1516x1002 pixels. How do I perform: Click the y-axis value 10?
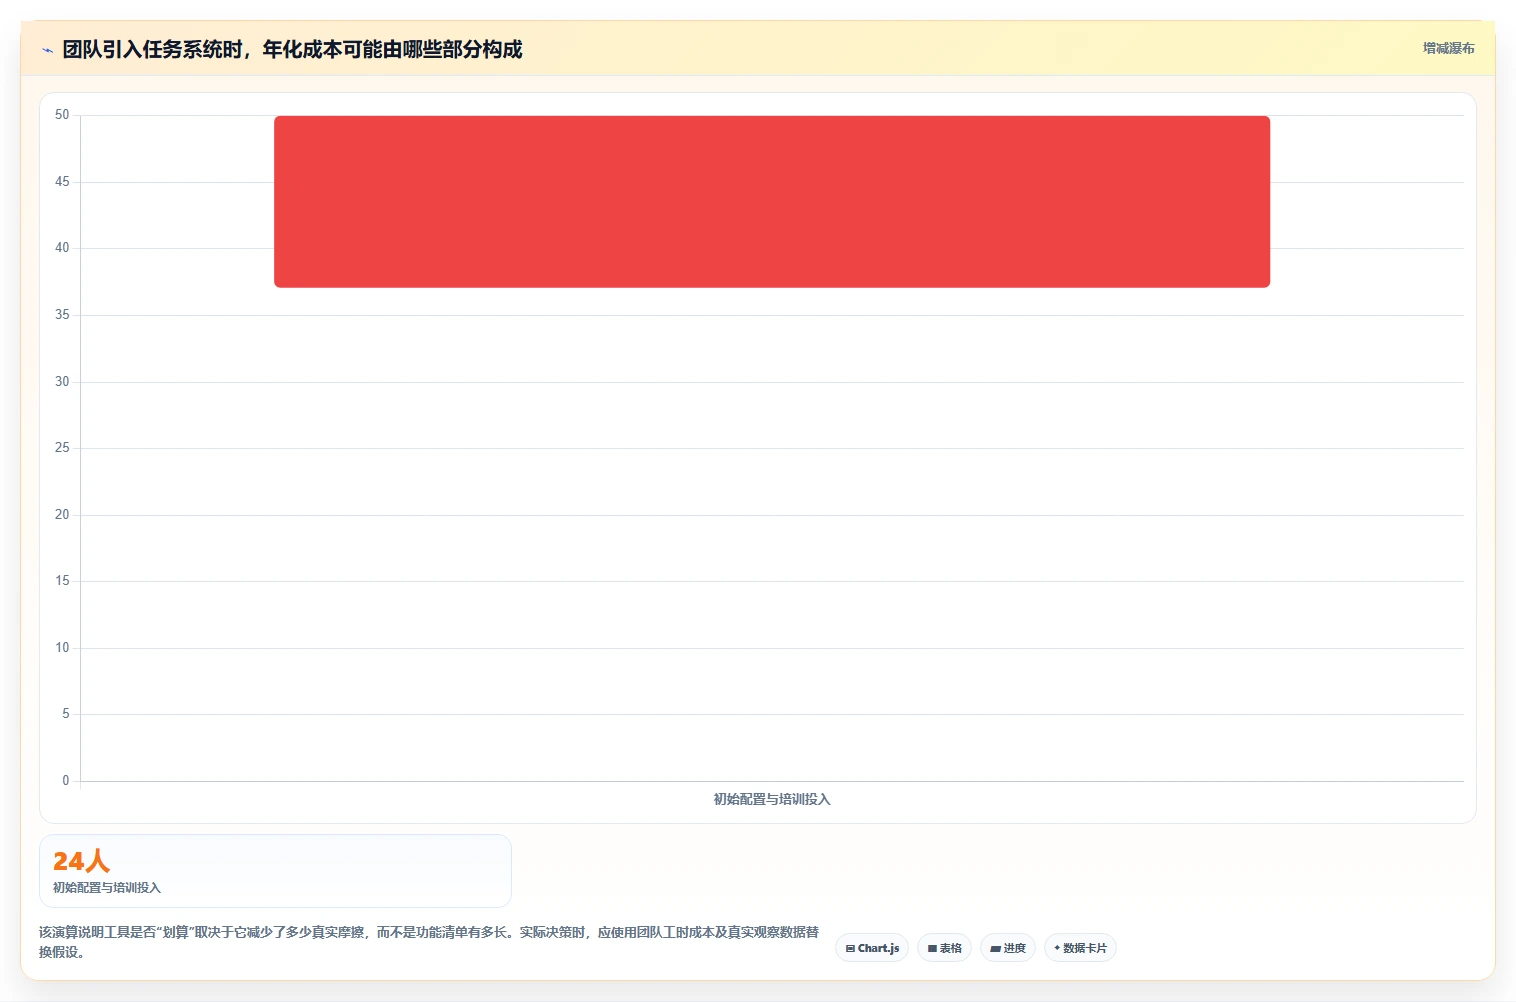[62, 648]
